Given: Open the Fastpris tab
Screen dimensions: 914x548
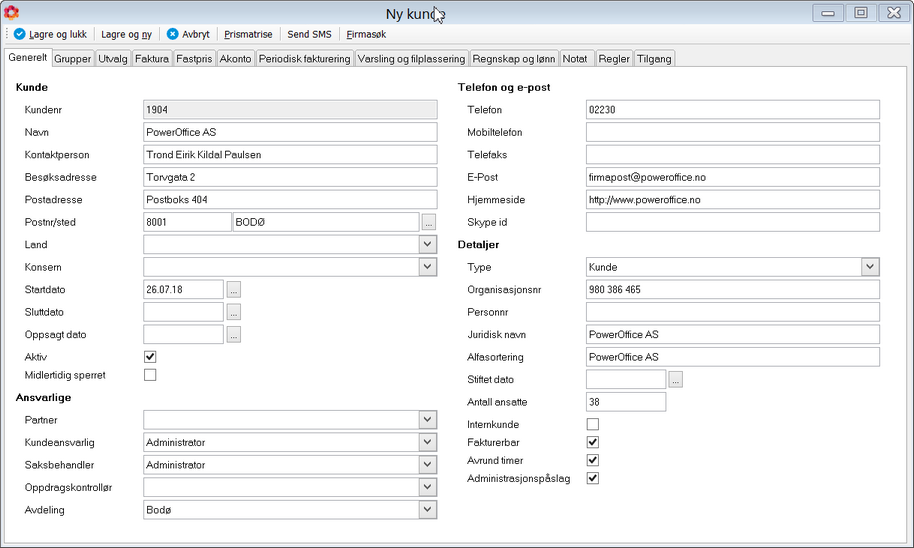Looking at the screenshot, I should (x=194, y=59).
